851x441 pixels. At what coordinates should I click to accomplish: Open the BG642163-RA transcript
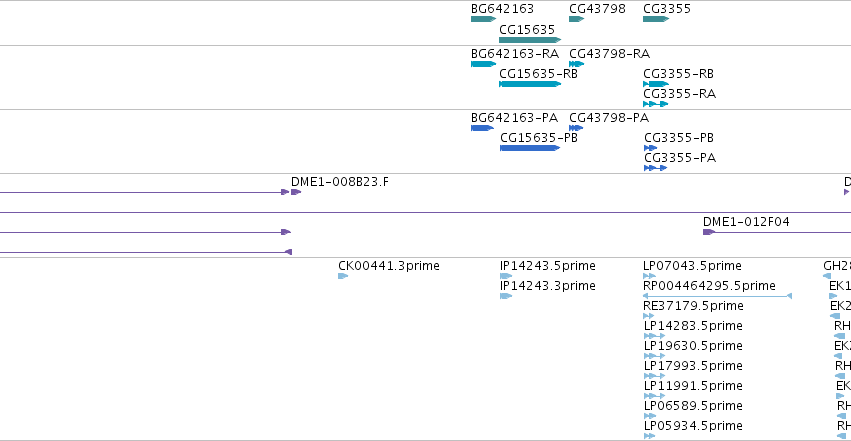[x=484, y=64]
